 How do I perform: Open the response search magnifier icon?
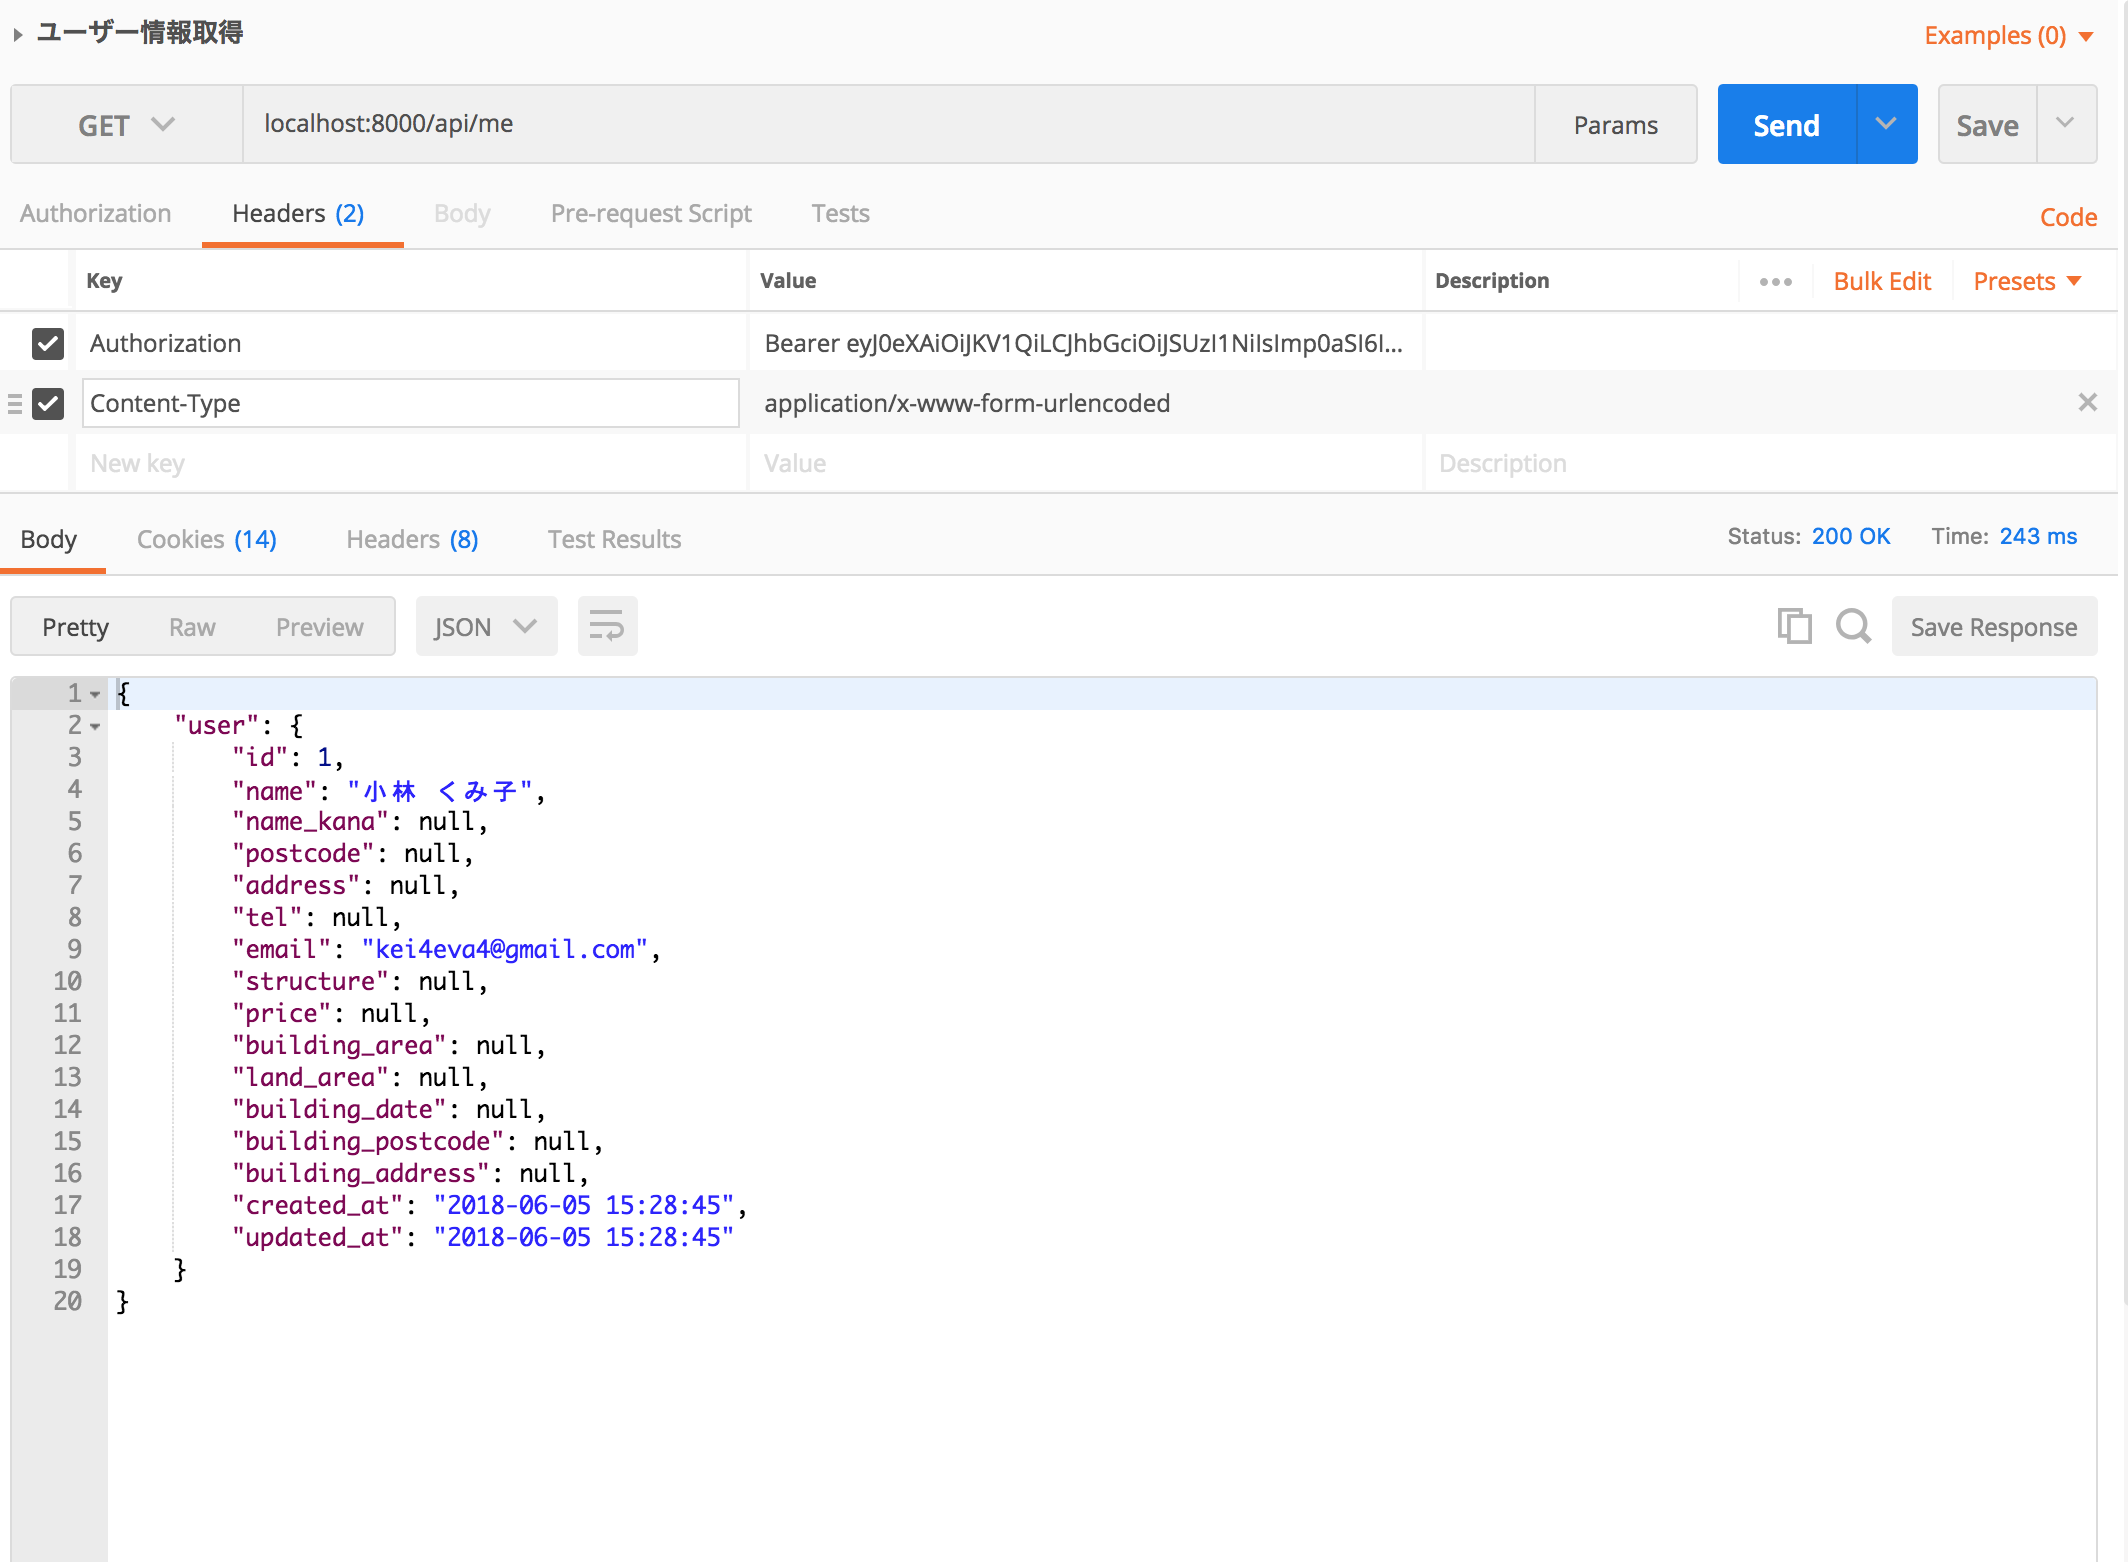[1853, 626]
